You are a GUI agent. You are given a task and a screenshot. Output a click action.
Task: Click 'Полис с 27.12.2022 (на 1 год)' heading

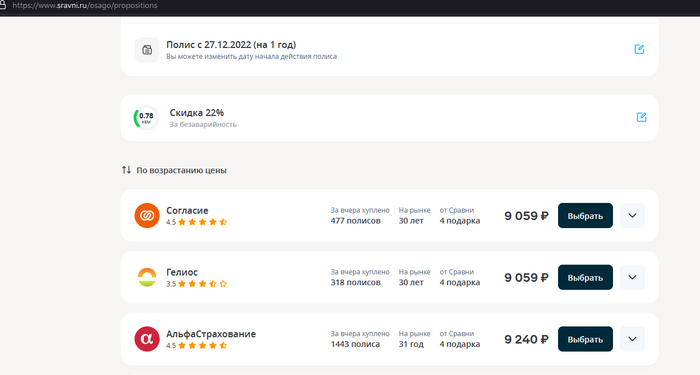(x=231, y=45)
